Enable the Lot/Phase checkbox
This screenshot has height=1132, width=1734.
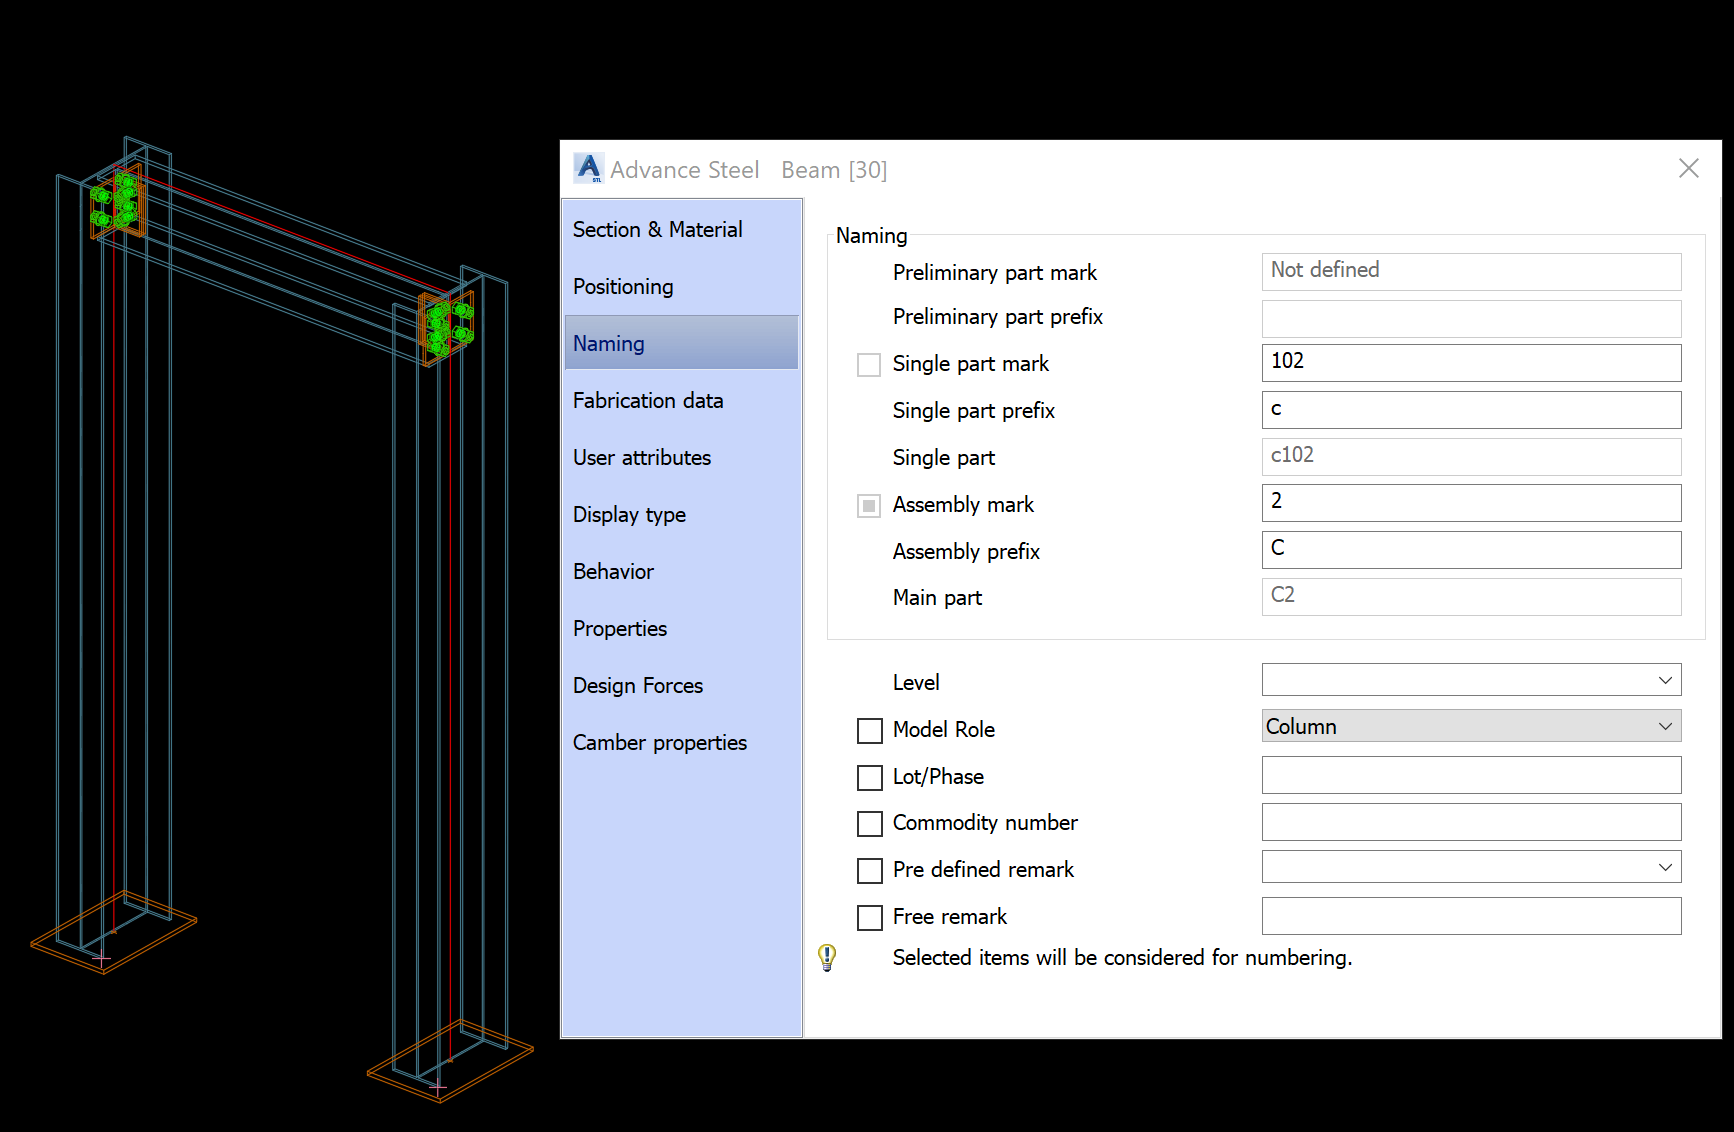[x=869, y=777]
